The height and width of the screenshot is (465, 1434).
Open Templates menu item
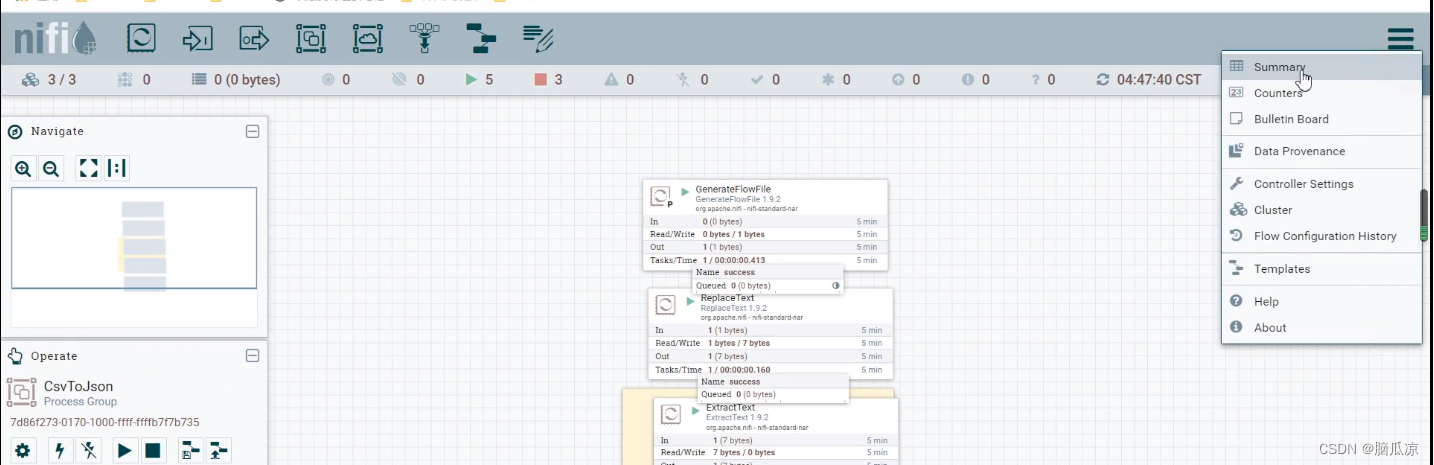(1322, 269)
